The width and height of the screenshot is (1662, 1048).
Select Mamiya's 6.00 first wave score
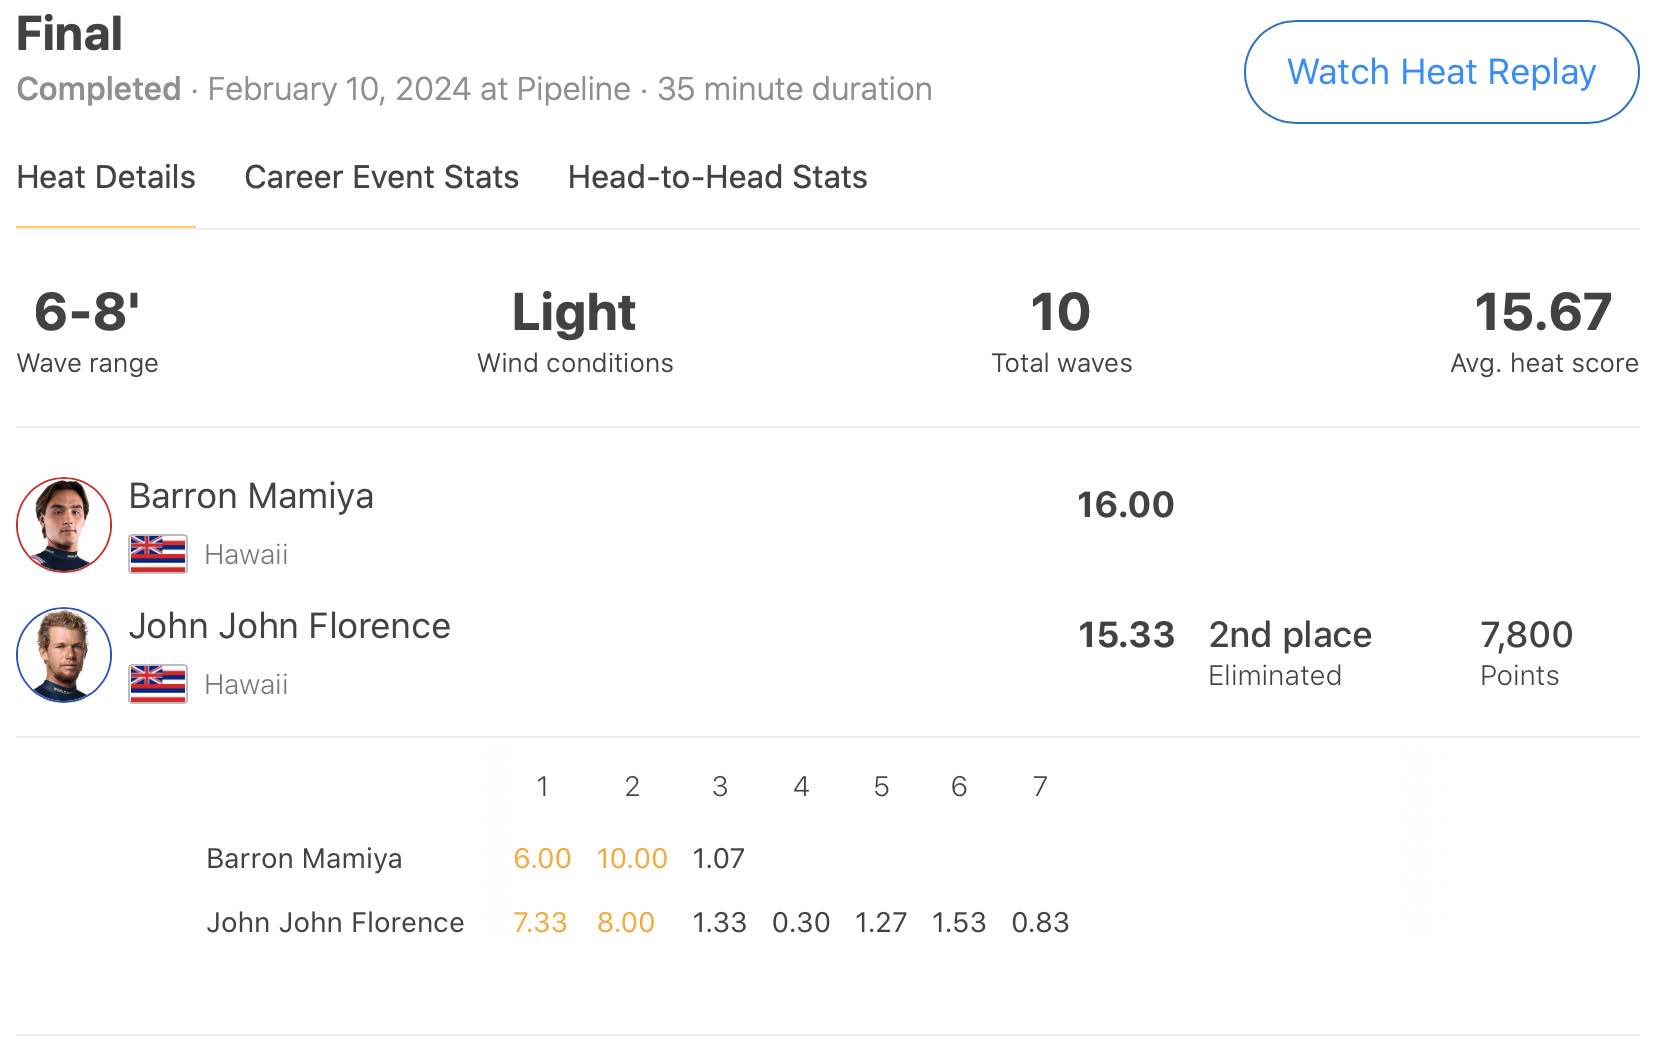542,858
